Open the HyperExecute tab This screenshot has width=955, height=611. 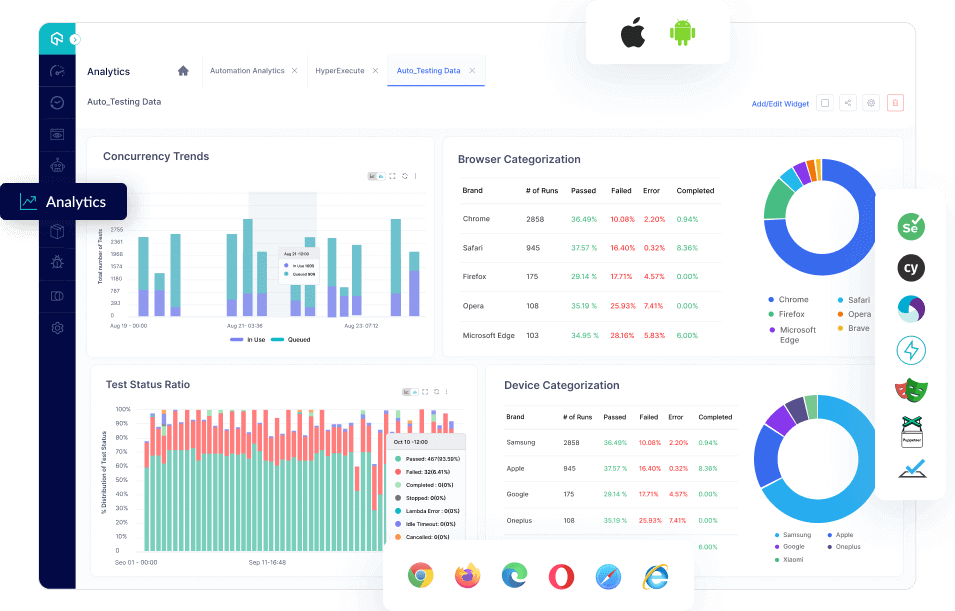[343, 71]
